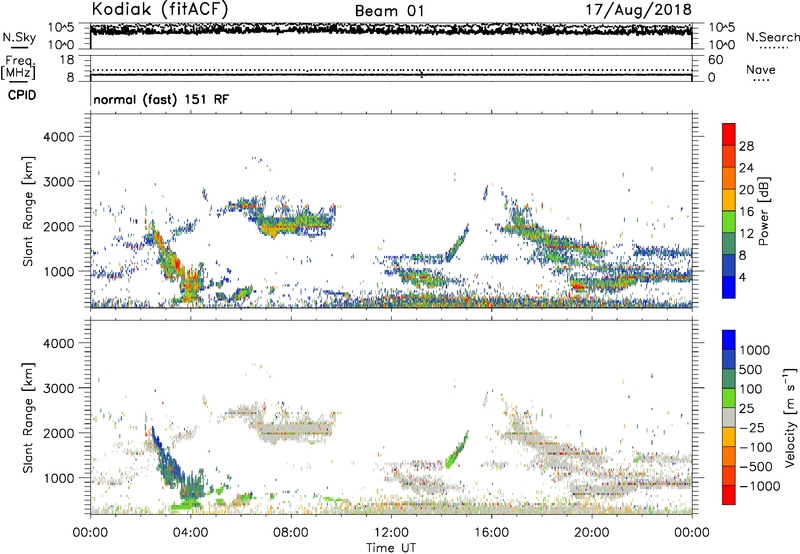Image resolution: width=800 pixels, height=554 pixels.
Task: Click the light green power colorbar segment near 12
Action: [x=729, y=222]
